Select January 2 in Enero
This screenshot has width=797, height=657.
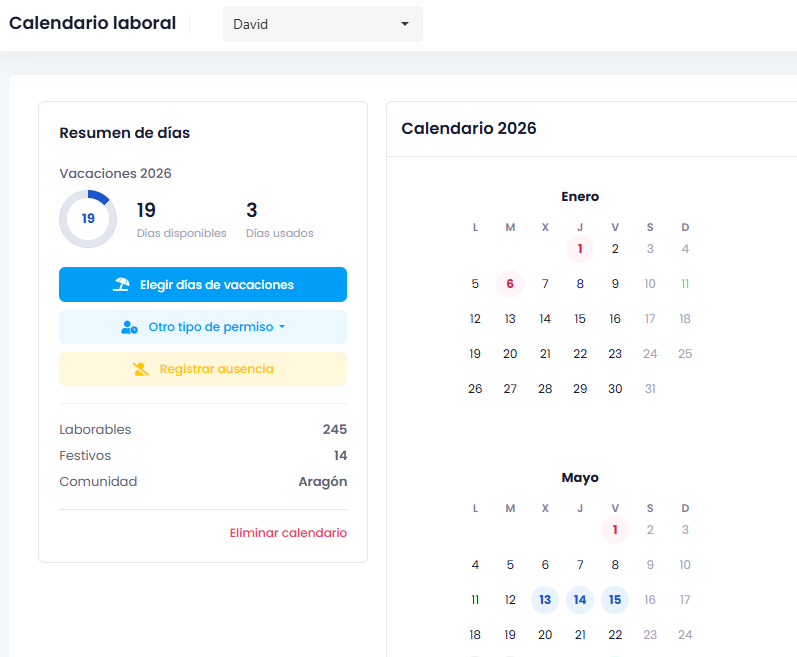tap(615, 249)
